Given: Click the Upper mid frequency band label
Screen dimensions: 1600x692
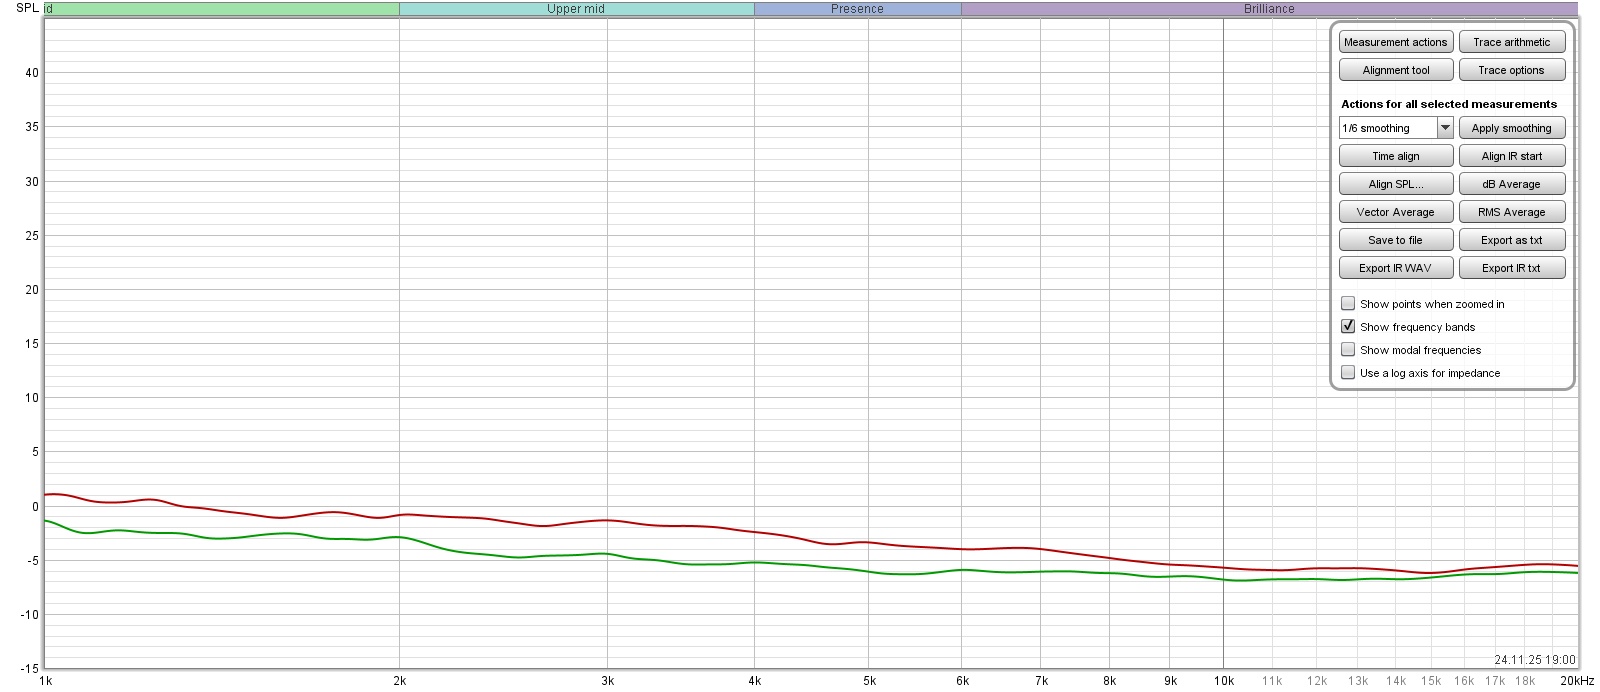Looking at the screenshot, I should pos(576,9).
